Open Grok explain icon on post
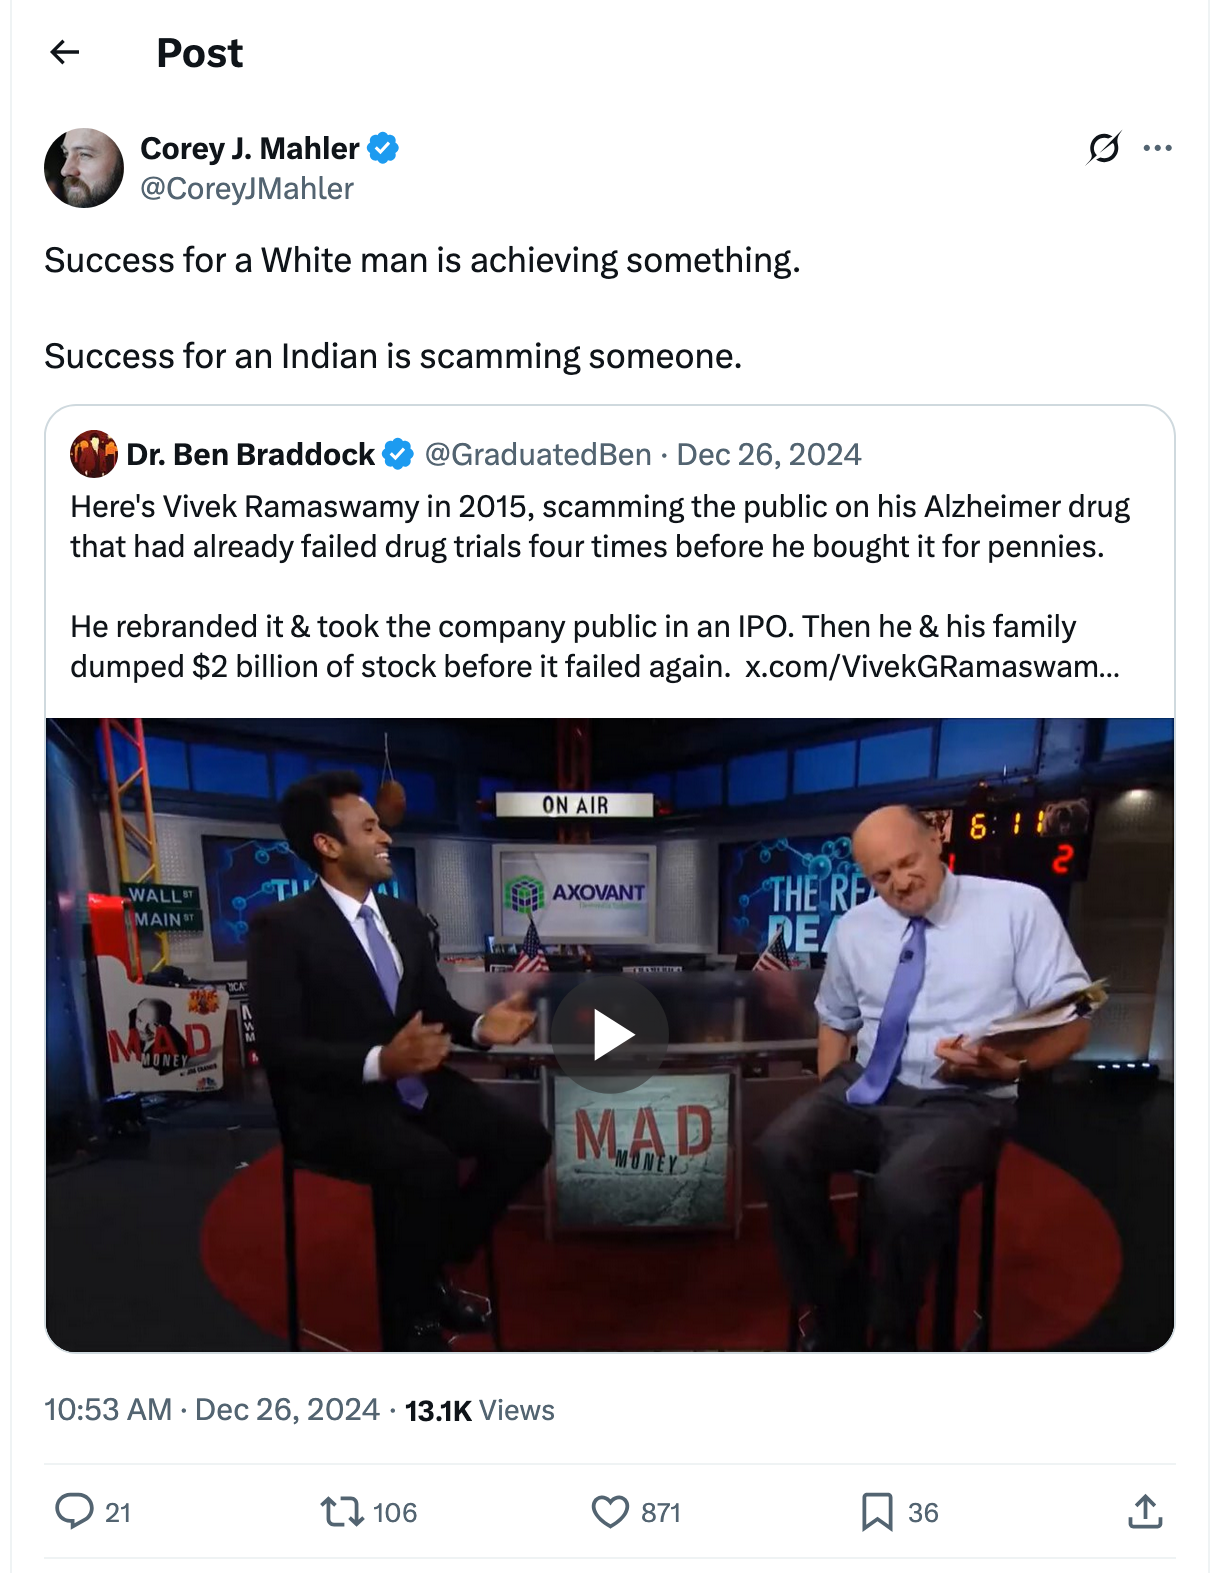 click(1104, 148)
